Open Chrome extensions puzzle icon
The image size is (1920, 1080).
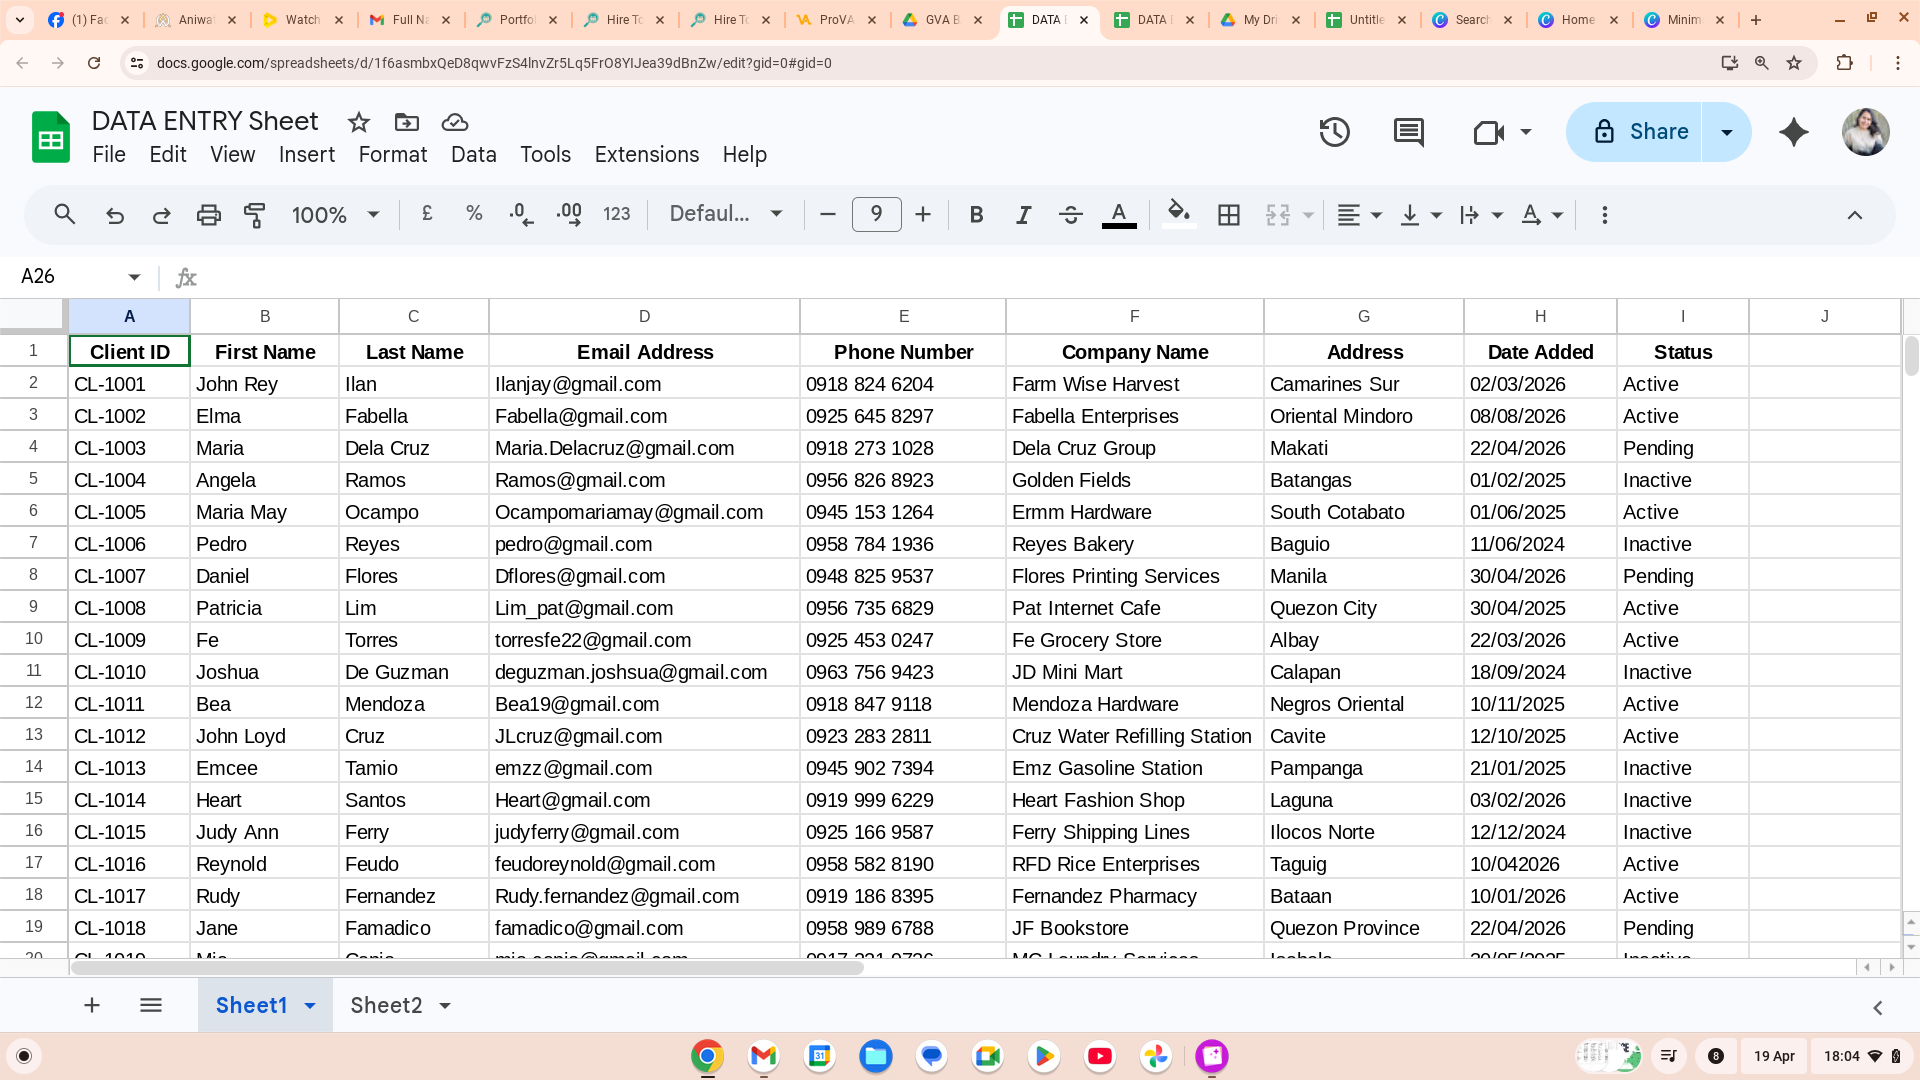click(1845, 63)
